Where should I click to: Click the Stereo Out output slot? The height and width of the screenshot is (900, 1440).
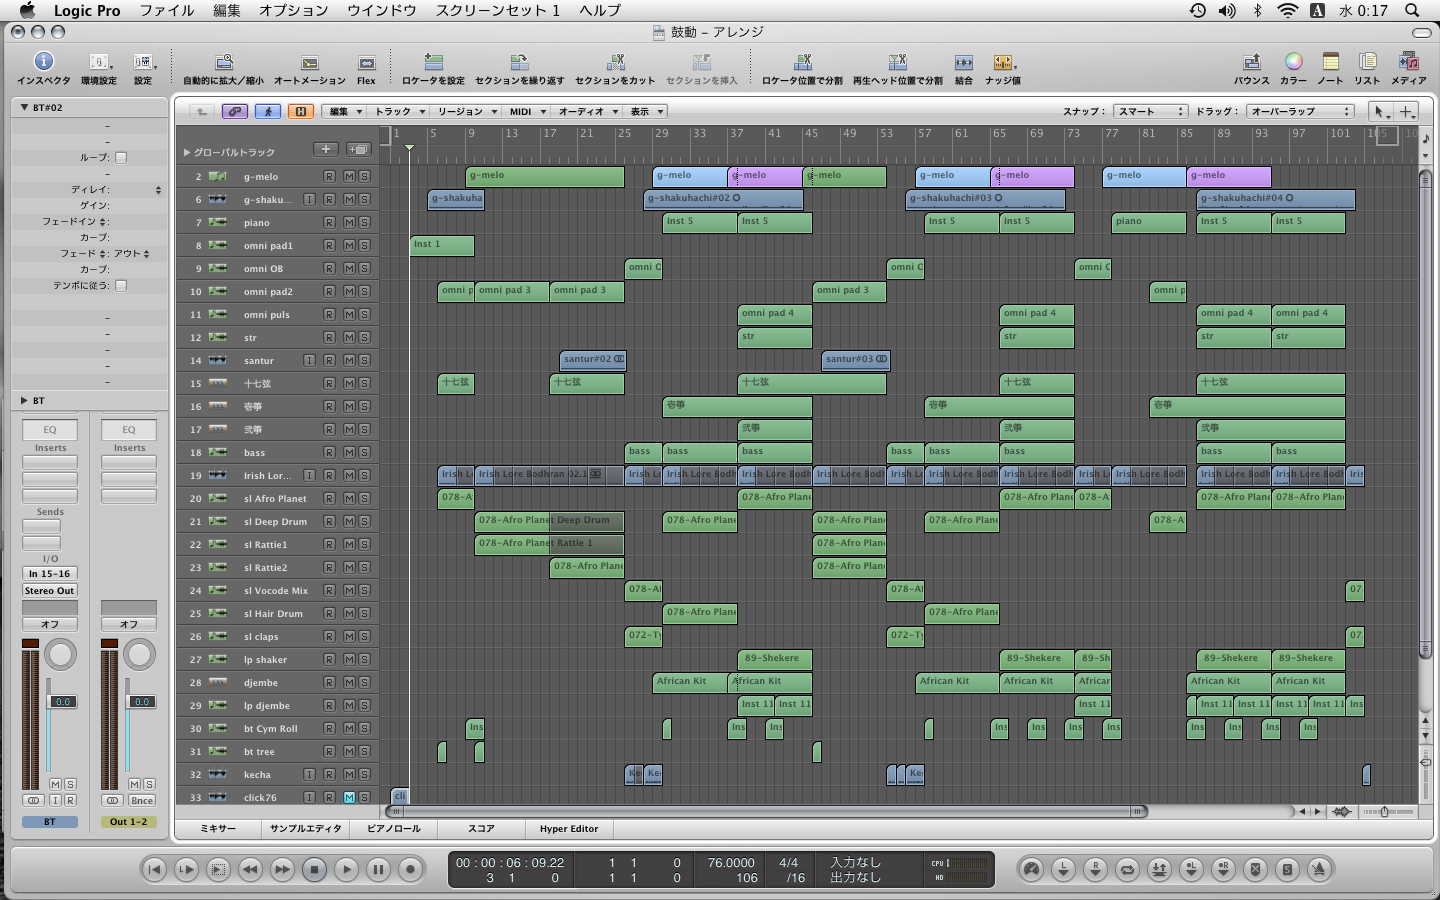pyautogui.click(x=50, y=591)
